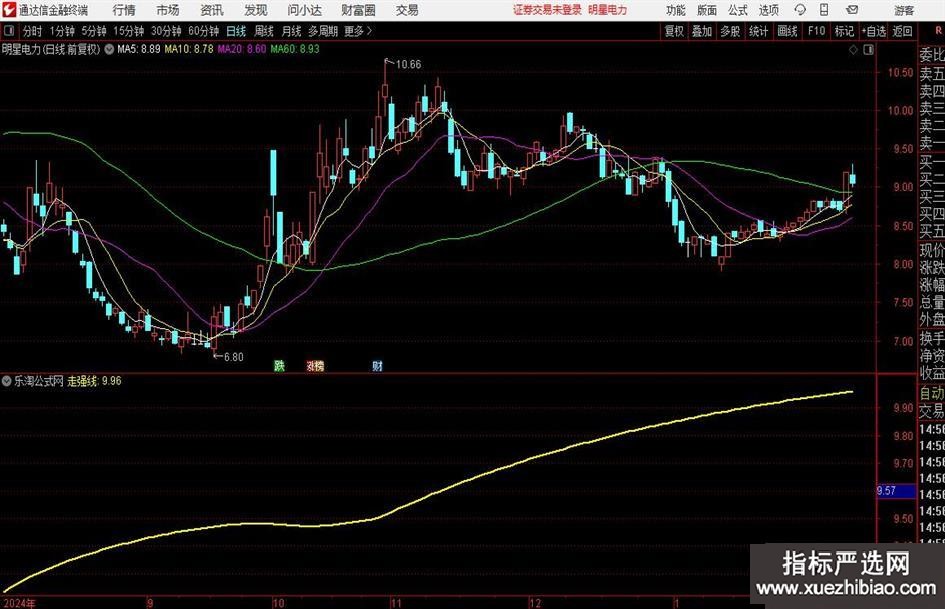Screen dimensions: 945x609
Task: Click the 画线 draw-line button
Action: [x=787, y=31]
